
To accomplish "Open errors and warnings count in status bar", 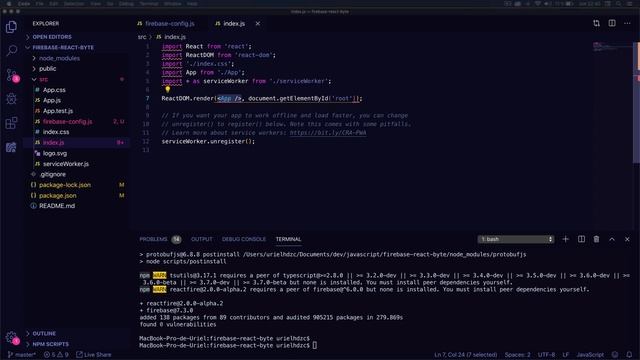I will 56,355.
